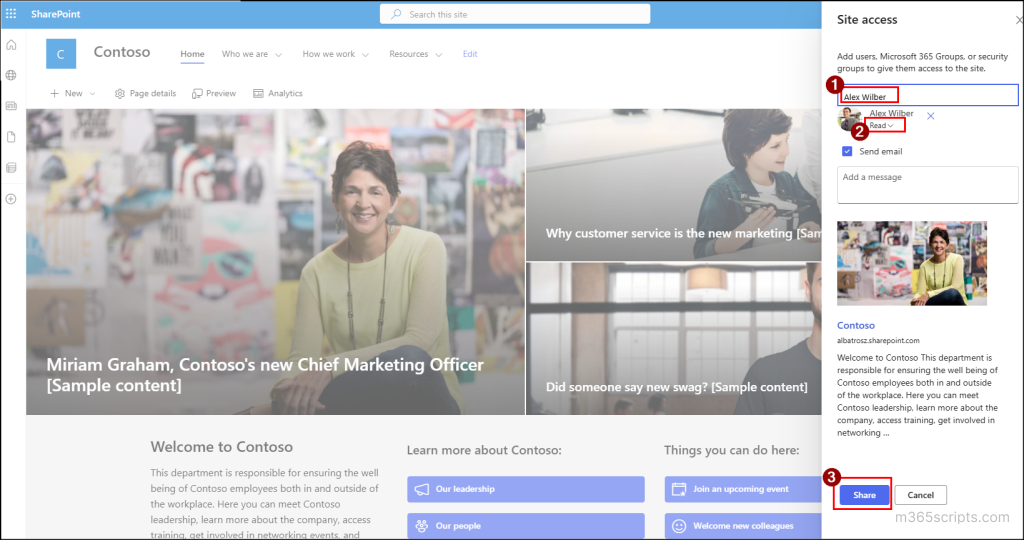Open the My files page icon
The image size is (1024, 540).
tap(11, 137)
